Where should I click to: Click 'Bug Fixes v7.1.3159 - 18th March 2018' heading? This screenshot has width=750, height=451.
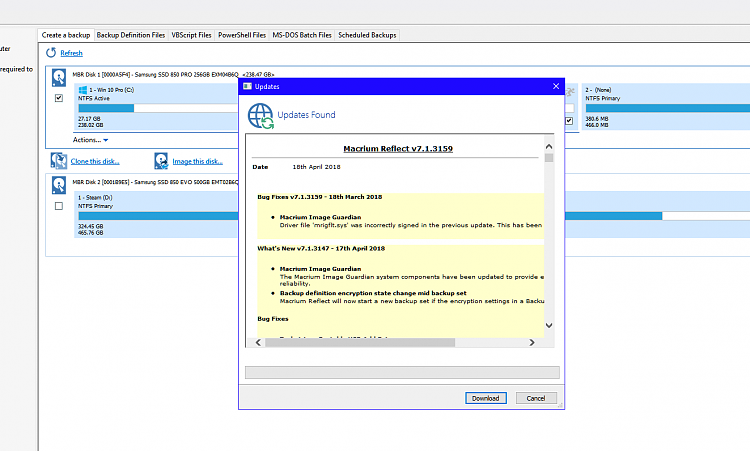[x=320, y=197]
